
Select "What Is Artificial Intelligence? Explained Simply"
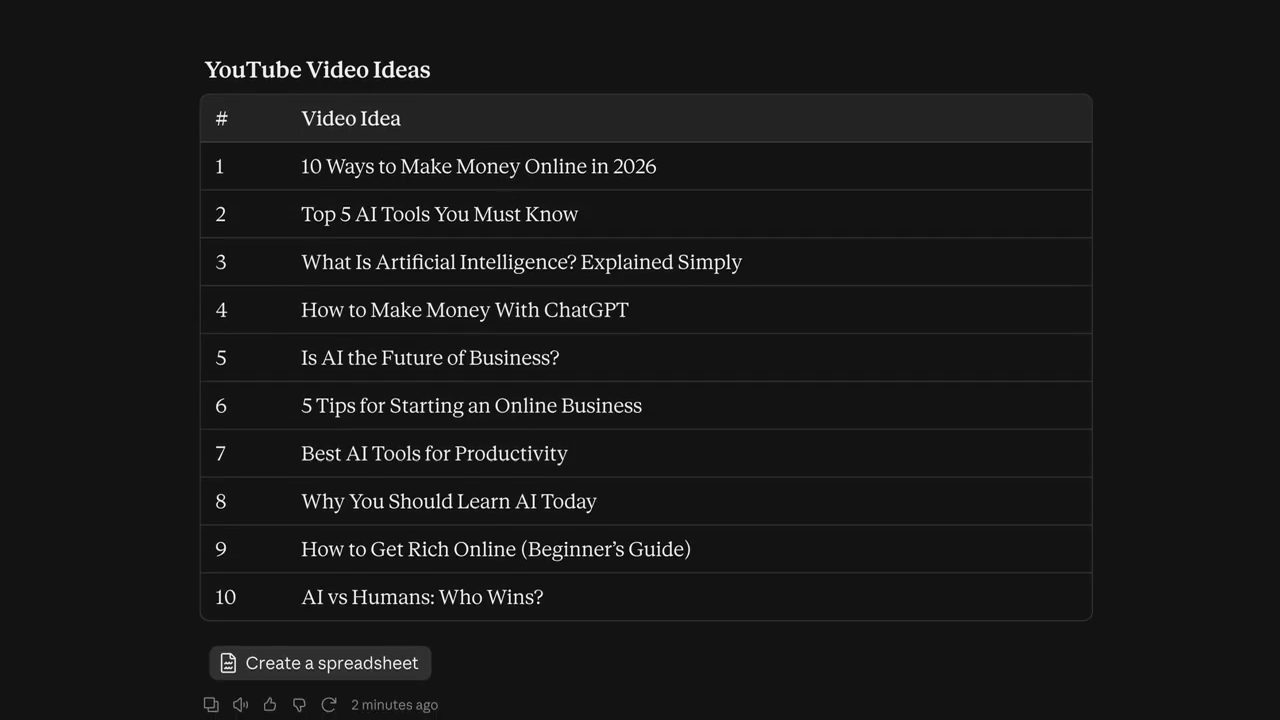(x=522, y=262)
